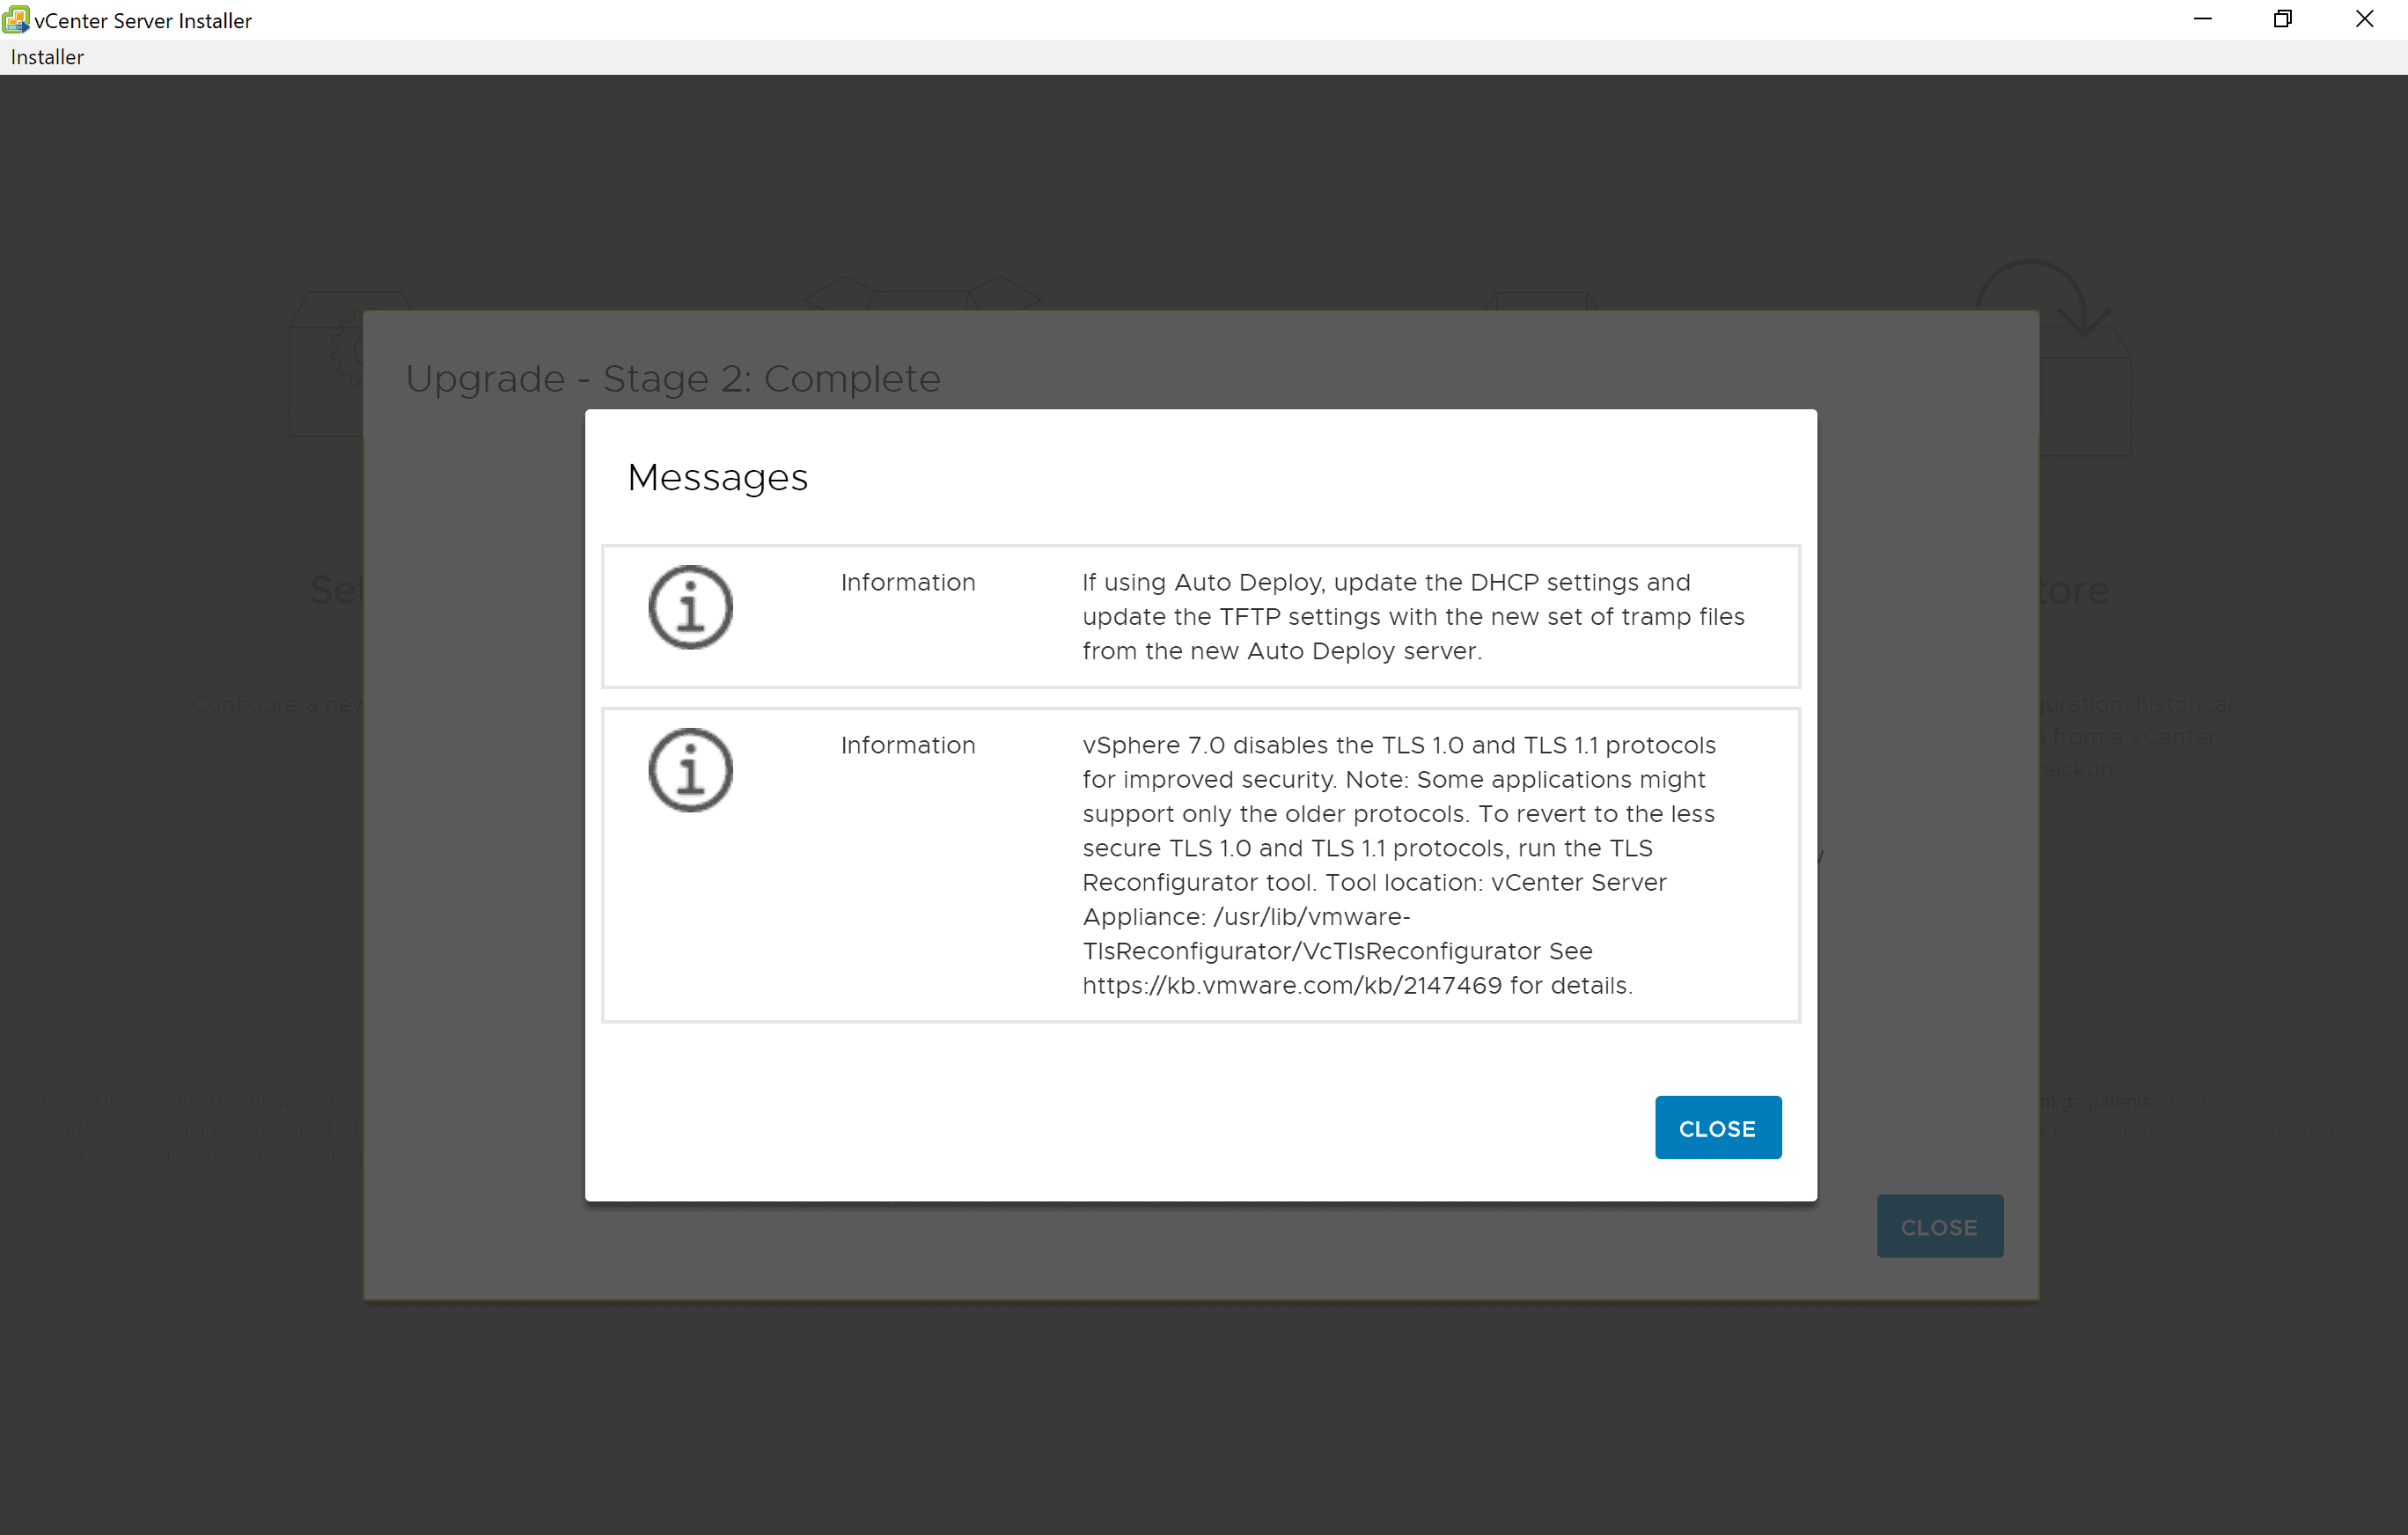Click the Auto Deploy DHCP settings message text

(x=1413, y=617)
